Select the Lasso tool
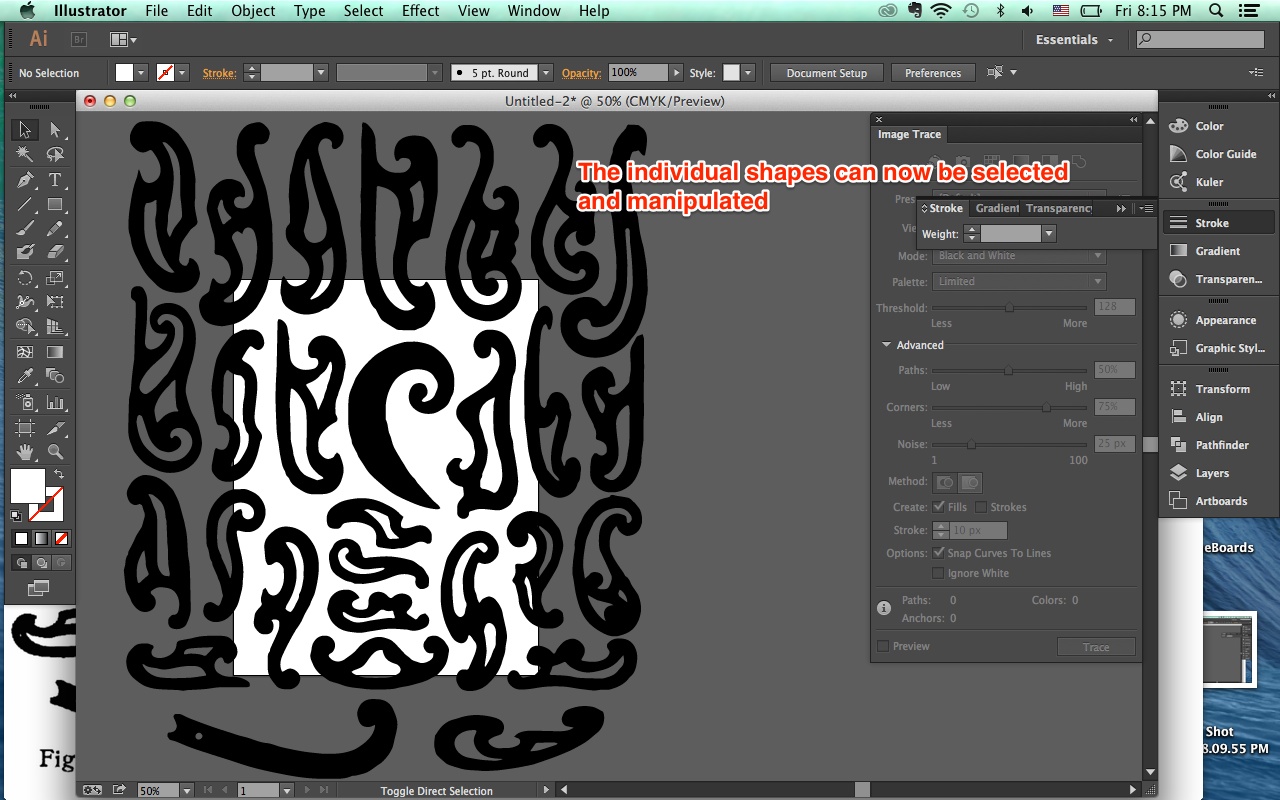The height and width of the screenshot is (800, 1280). click(55, 155)
